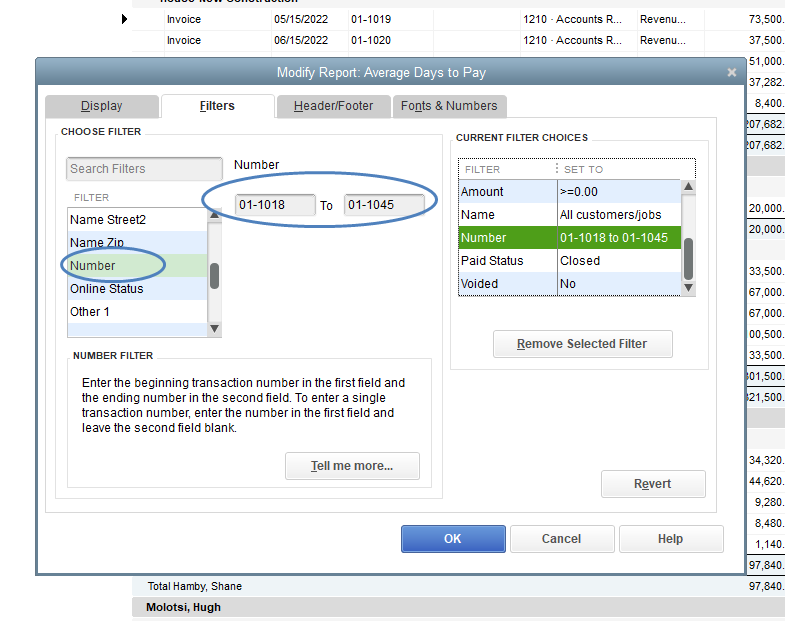785x621 pixels.
Task: Click invoice number 01-1020 in report
Action: tap(371, 40)
